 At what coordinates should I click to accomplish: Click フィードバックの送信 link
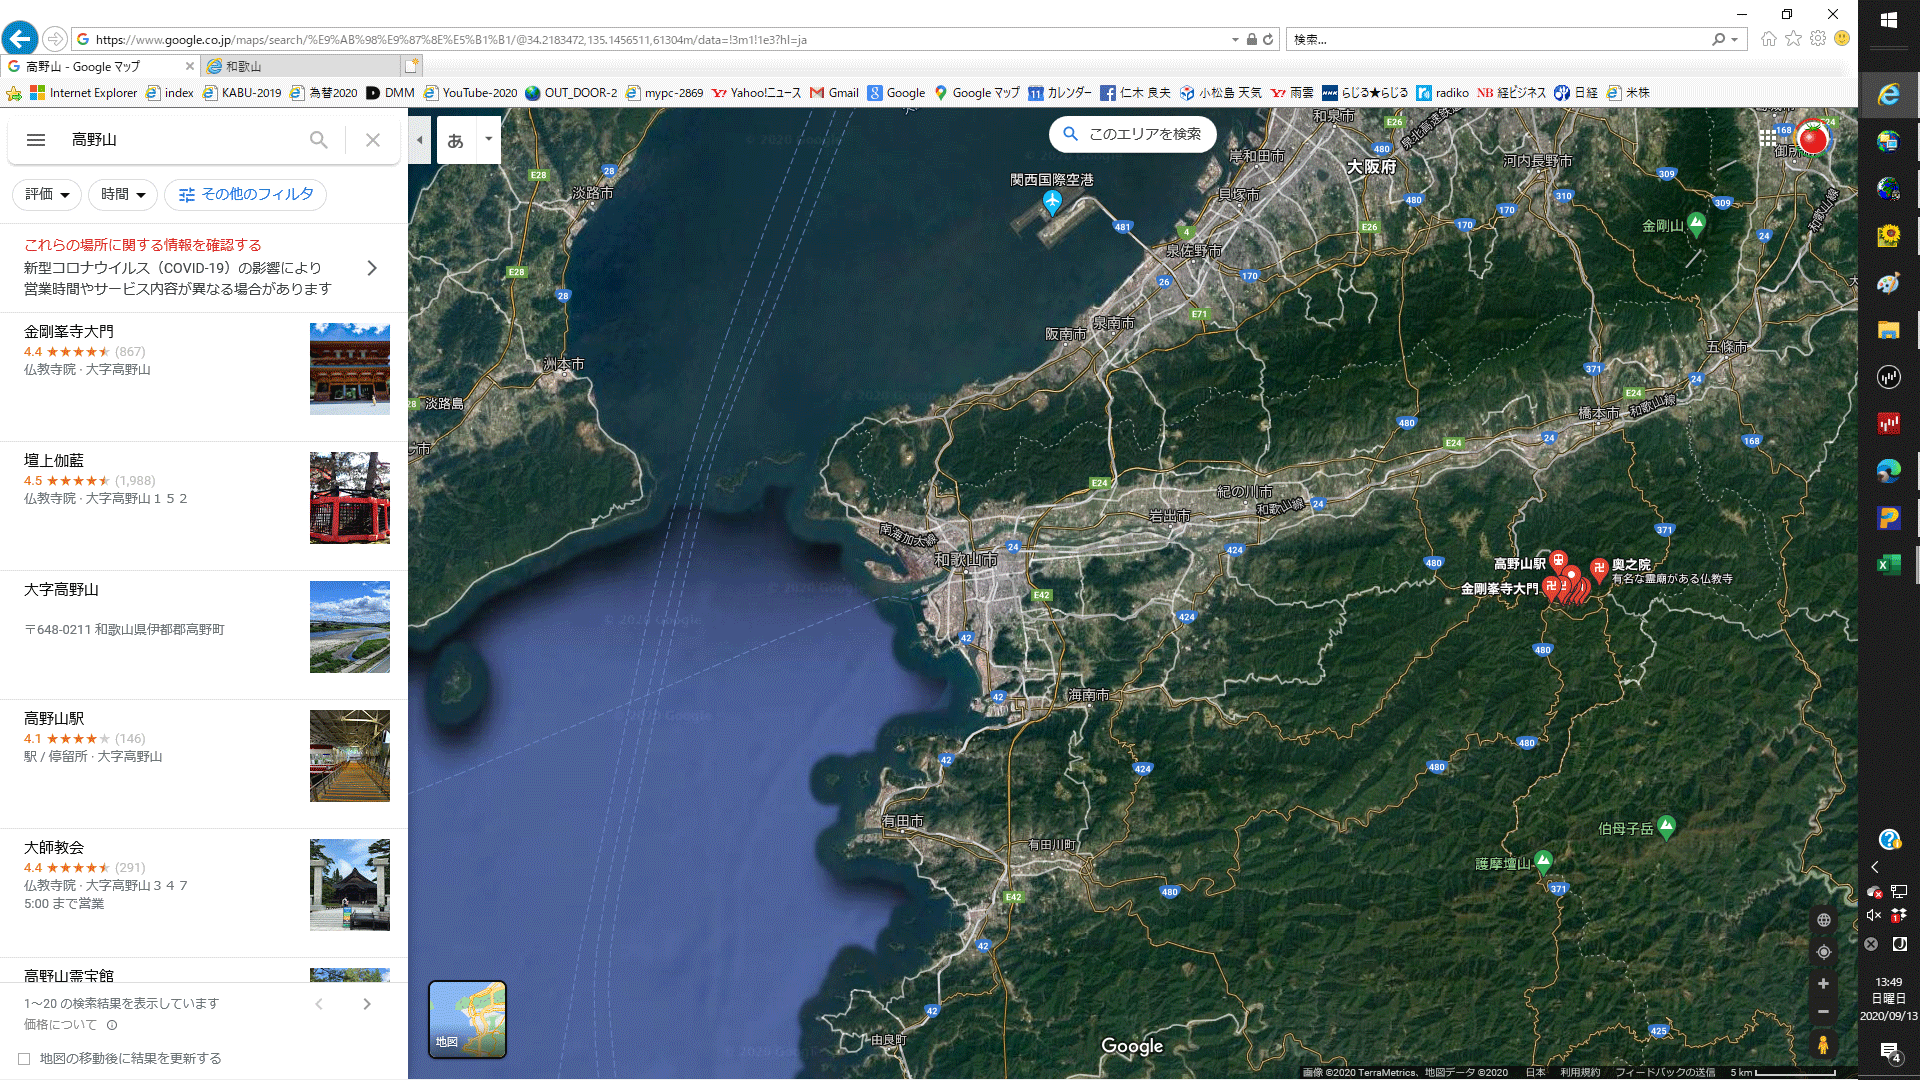tap(1665, 1073)
